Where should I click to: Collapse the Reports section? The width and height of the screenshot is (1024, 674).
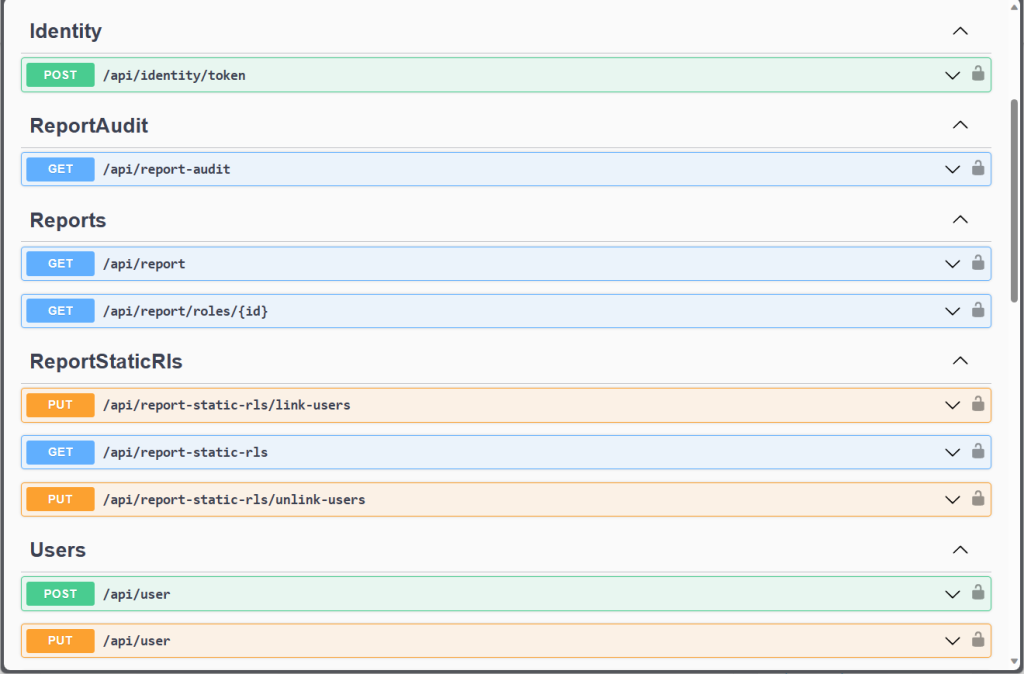click(x=960, y=220)
